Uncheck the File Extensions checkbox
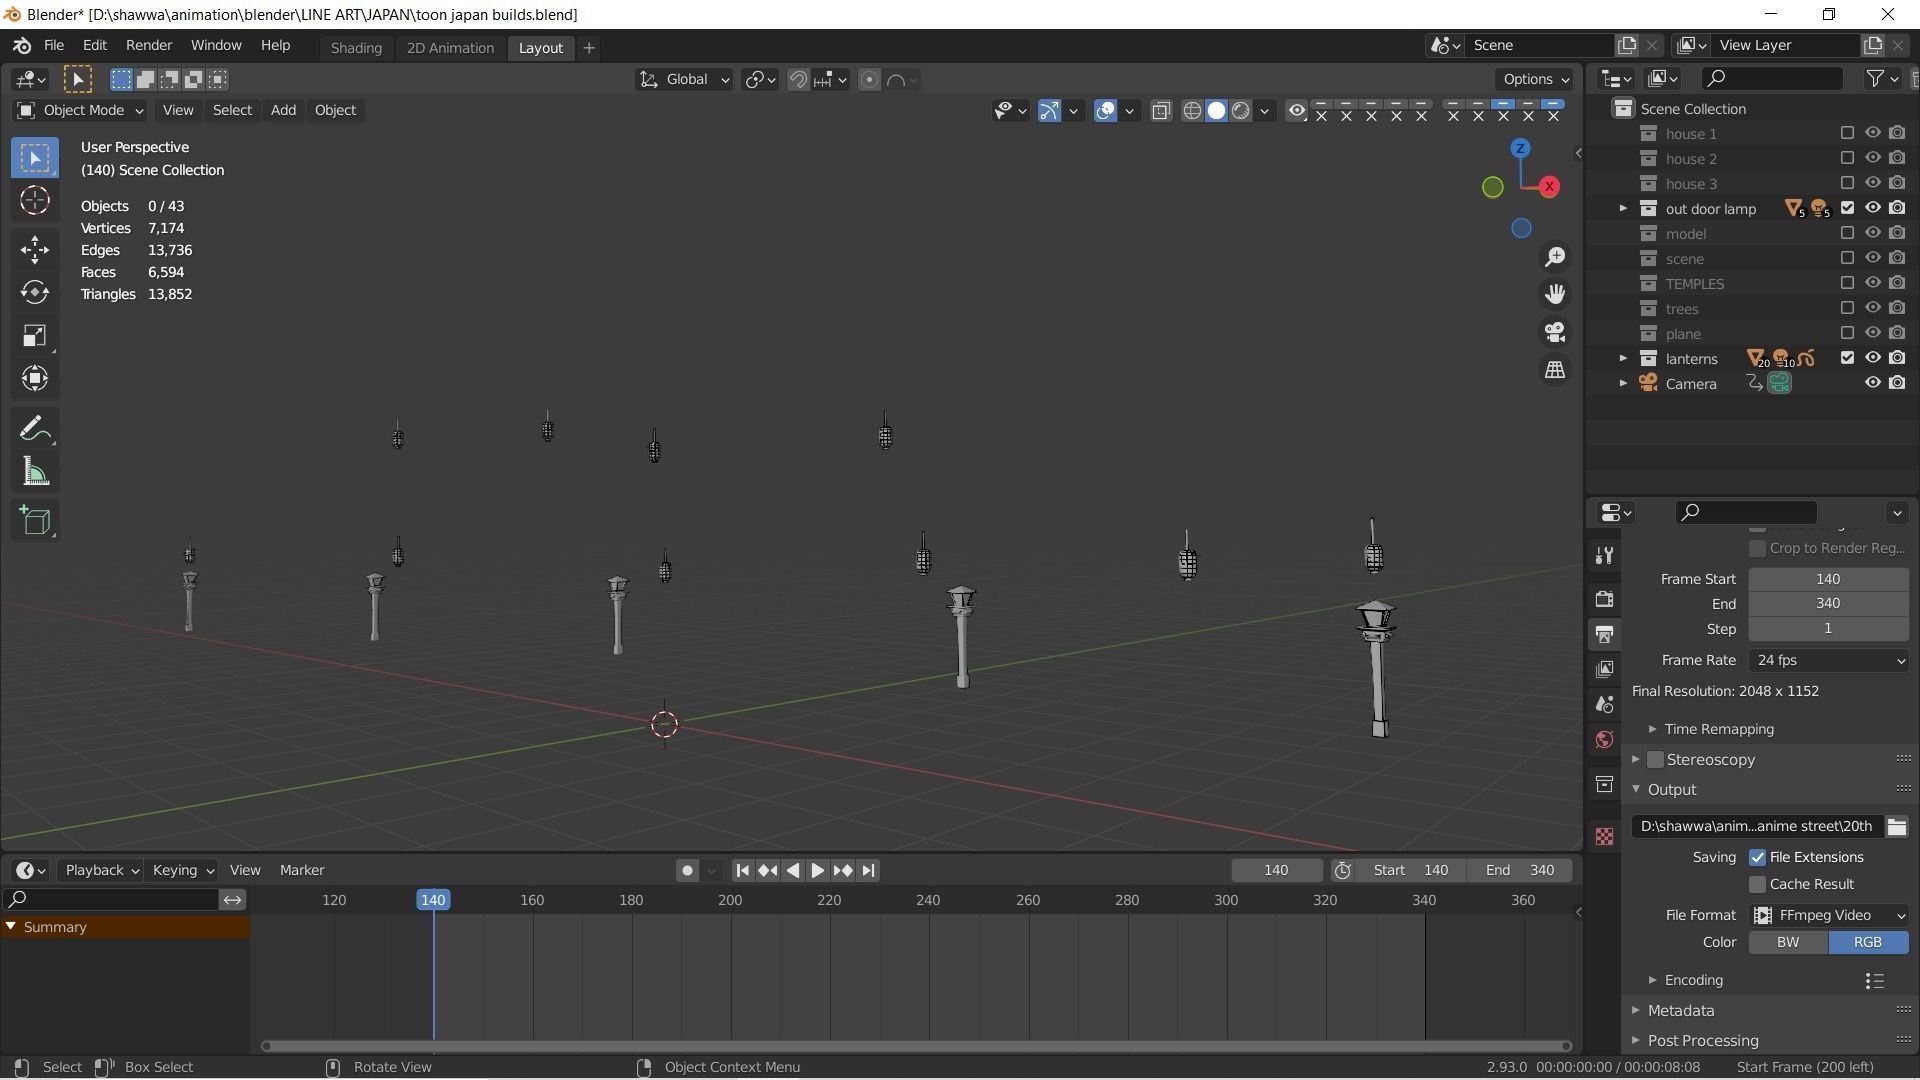 click(1757, 857)
